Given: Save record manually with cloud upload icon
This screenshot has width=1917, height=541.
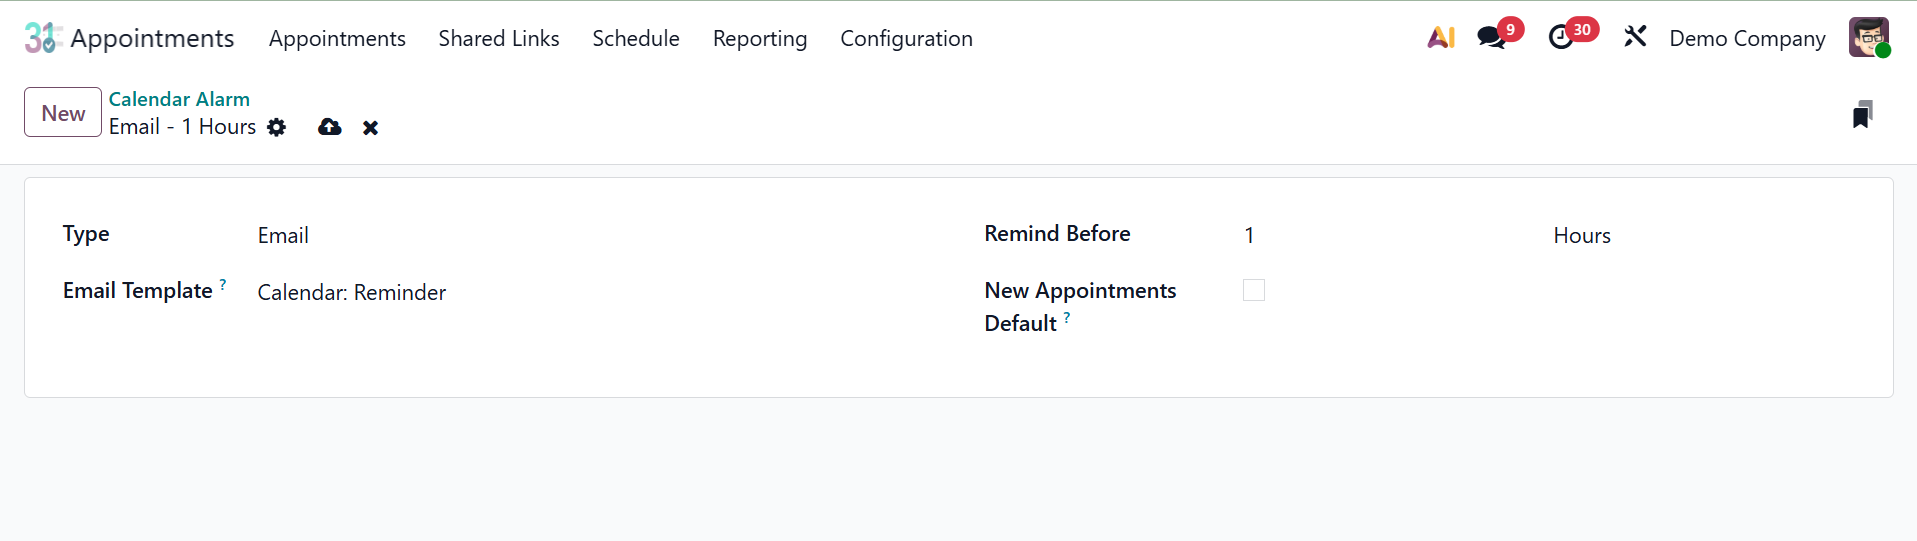Looking at the screenshot, I should [329, 127].
